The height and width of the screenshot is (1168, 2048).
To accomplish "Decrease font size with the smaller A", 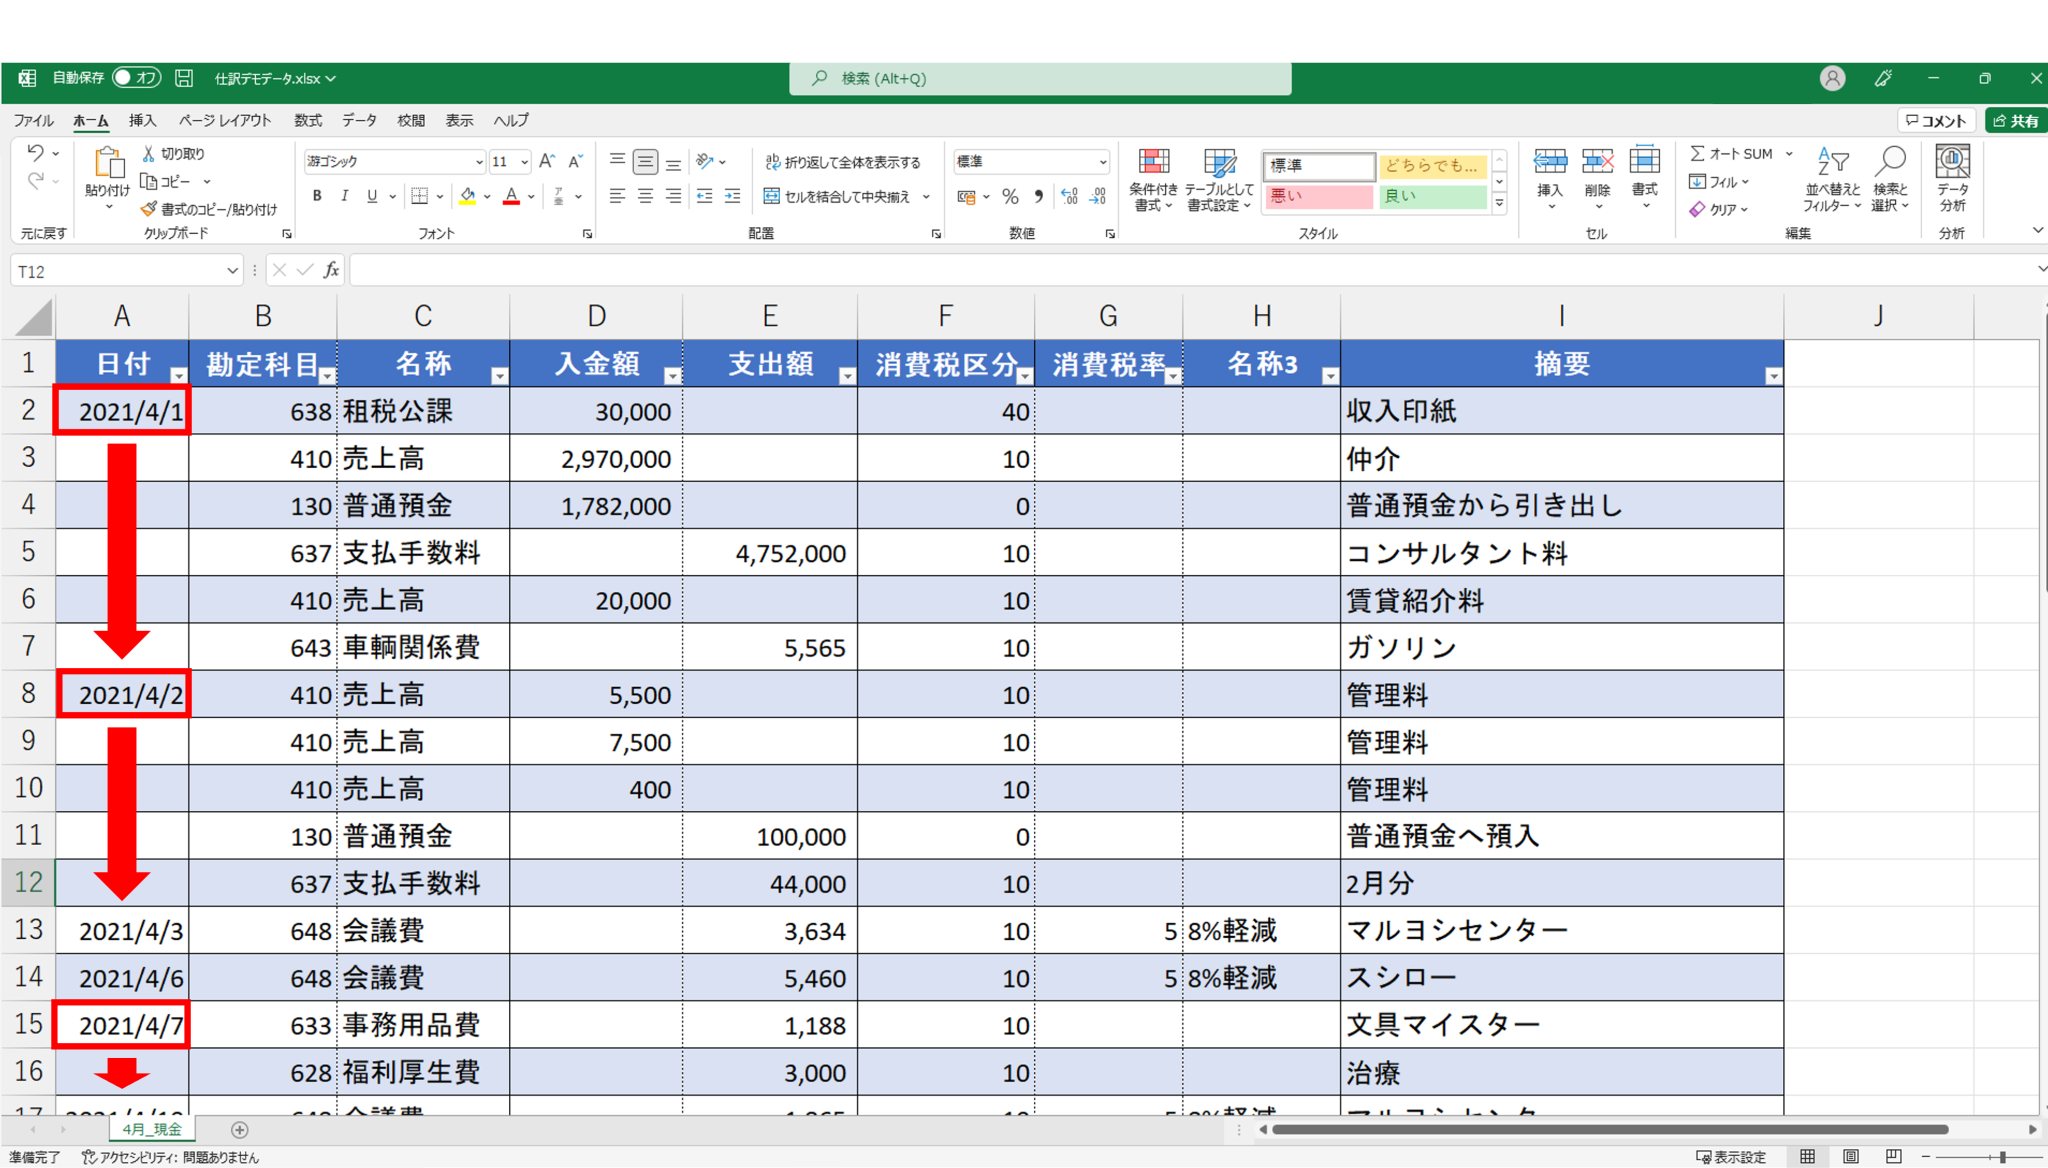I will pyautogui.click(x=575, y=161).
